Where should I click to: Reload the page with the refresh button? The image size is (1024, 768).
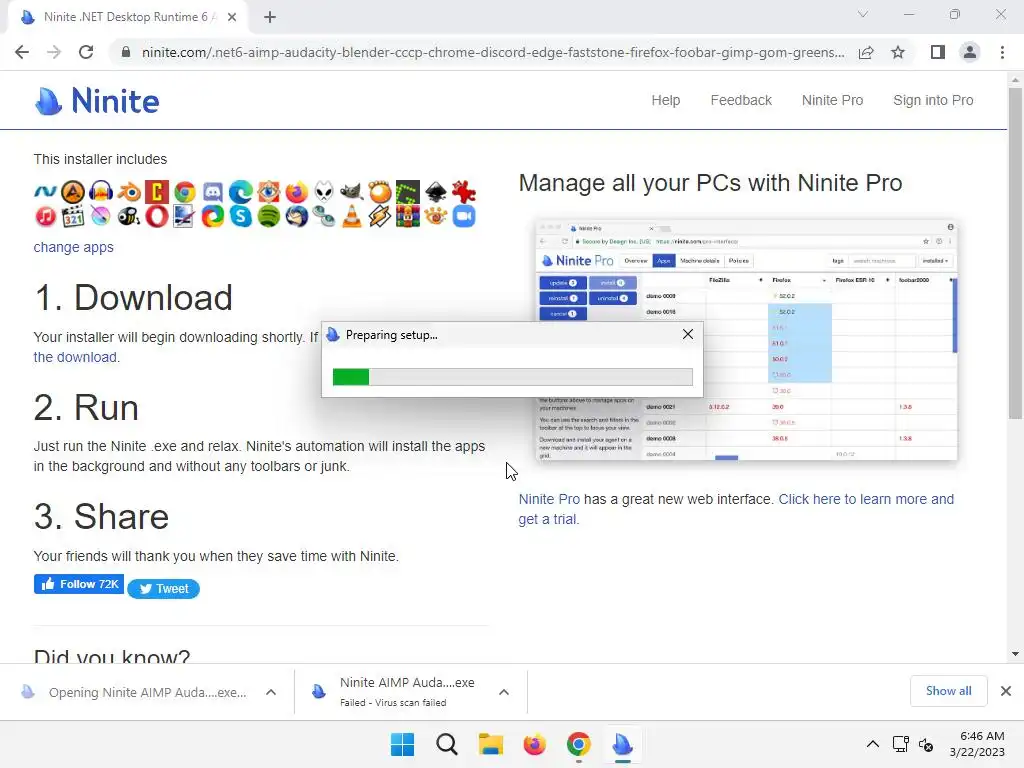(86, 52)
